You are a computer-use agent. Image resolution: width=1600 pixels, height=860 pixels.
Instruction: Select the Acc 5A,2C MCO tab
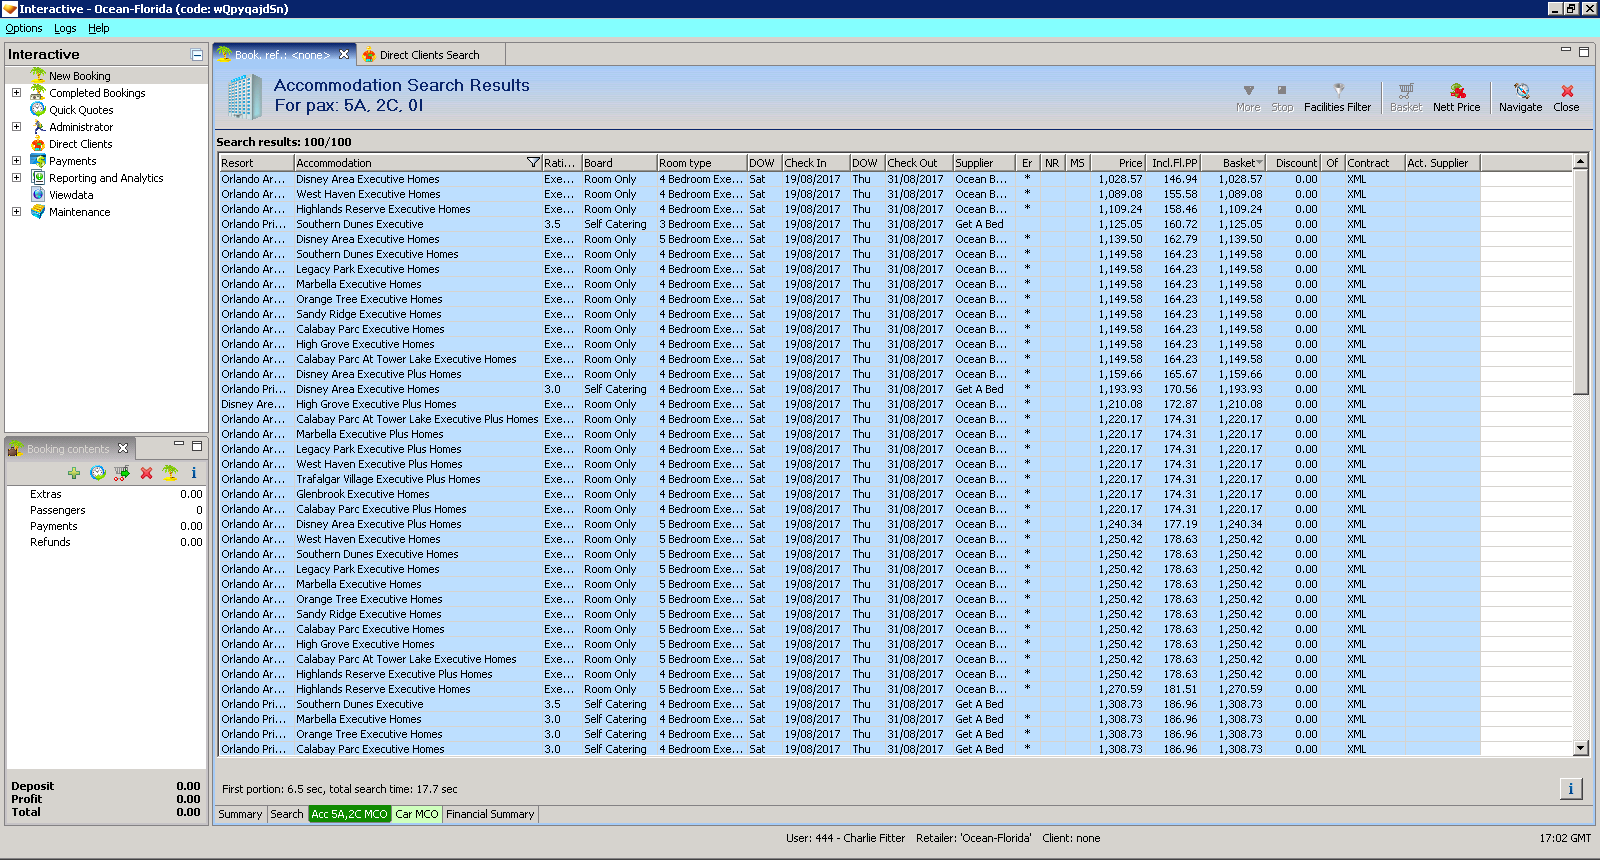pyautogui.click(x=349, y=814)
